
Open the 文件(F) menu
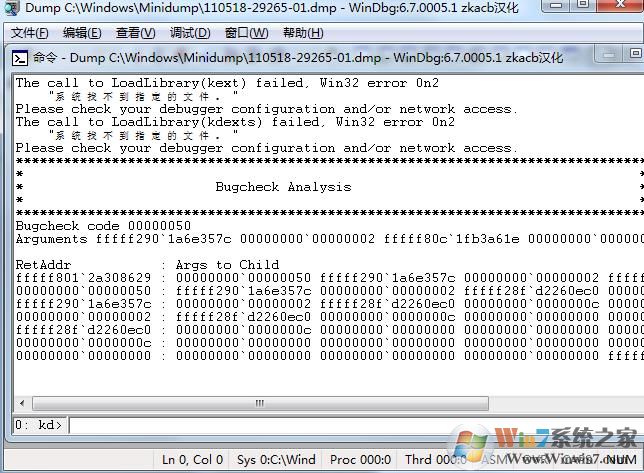point(30,33)
